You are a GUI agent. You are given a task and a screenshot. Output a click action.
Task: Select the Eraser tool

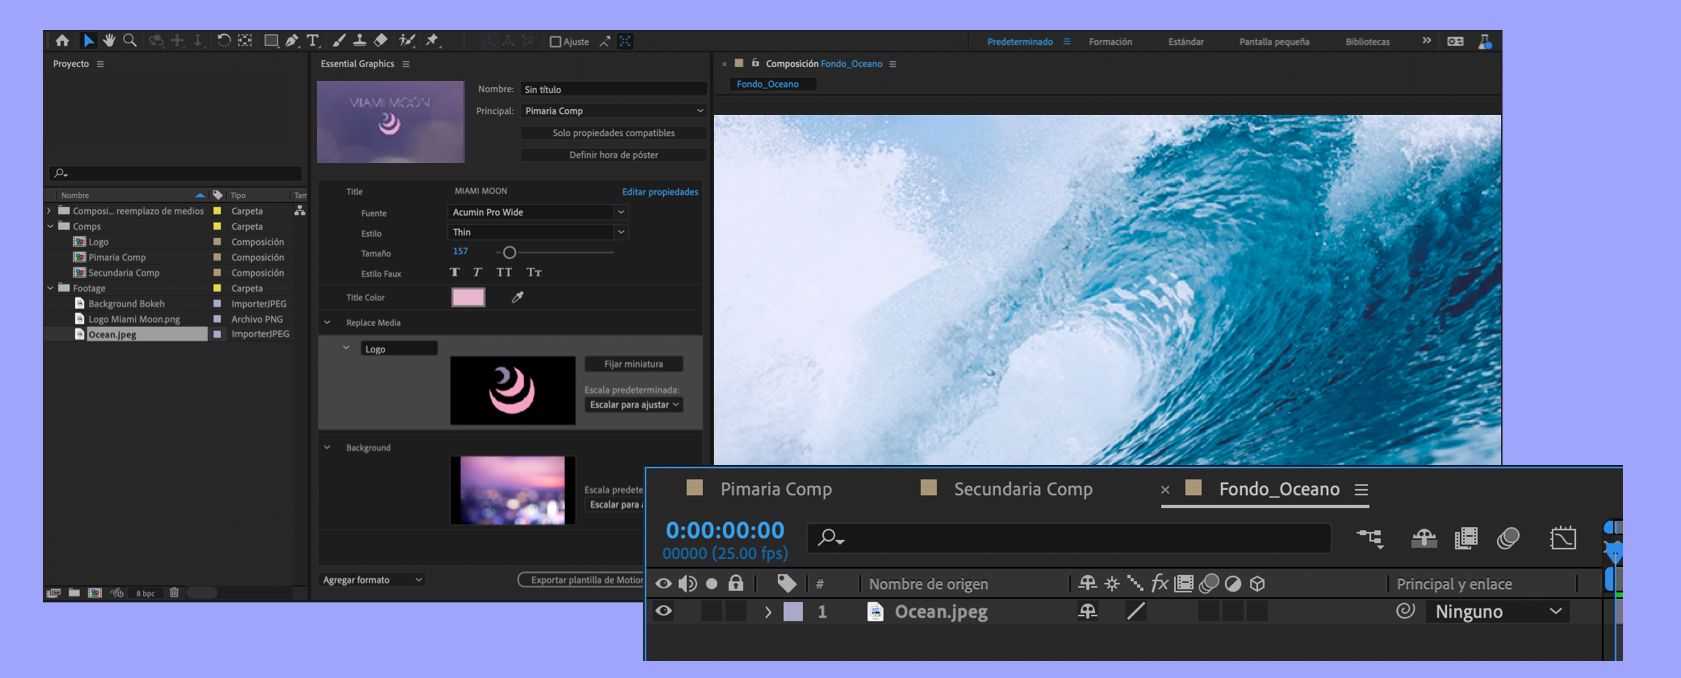click(x=381, y=41)
